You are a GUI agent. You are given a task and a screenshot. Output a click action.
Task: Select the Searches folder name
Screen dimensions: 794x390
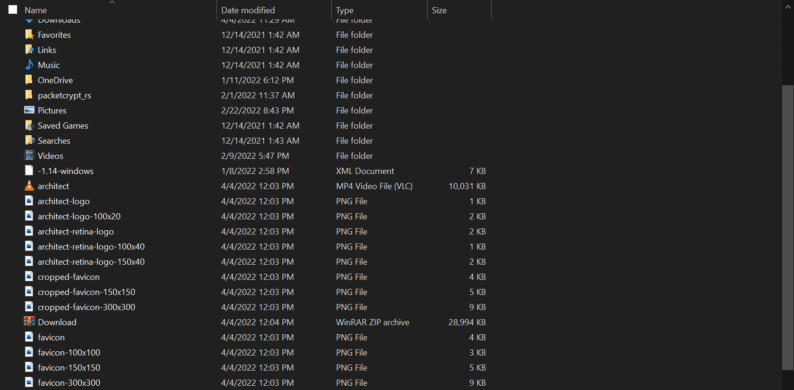click(54, 141)
